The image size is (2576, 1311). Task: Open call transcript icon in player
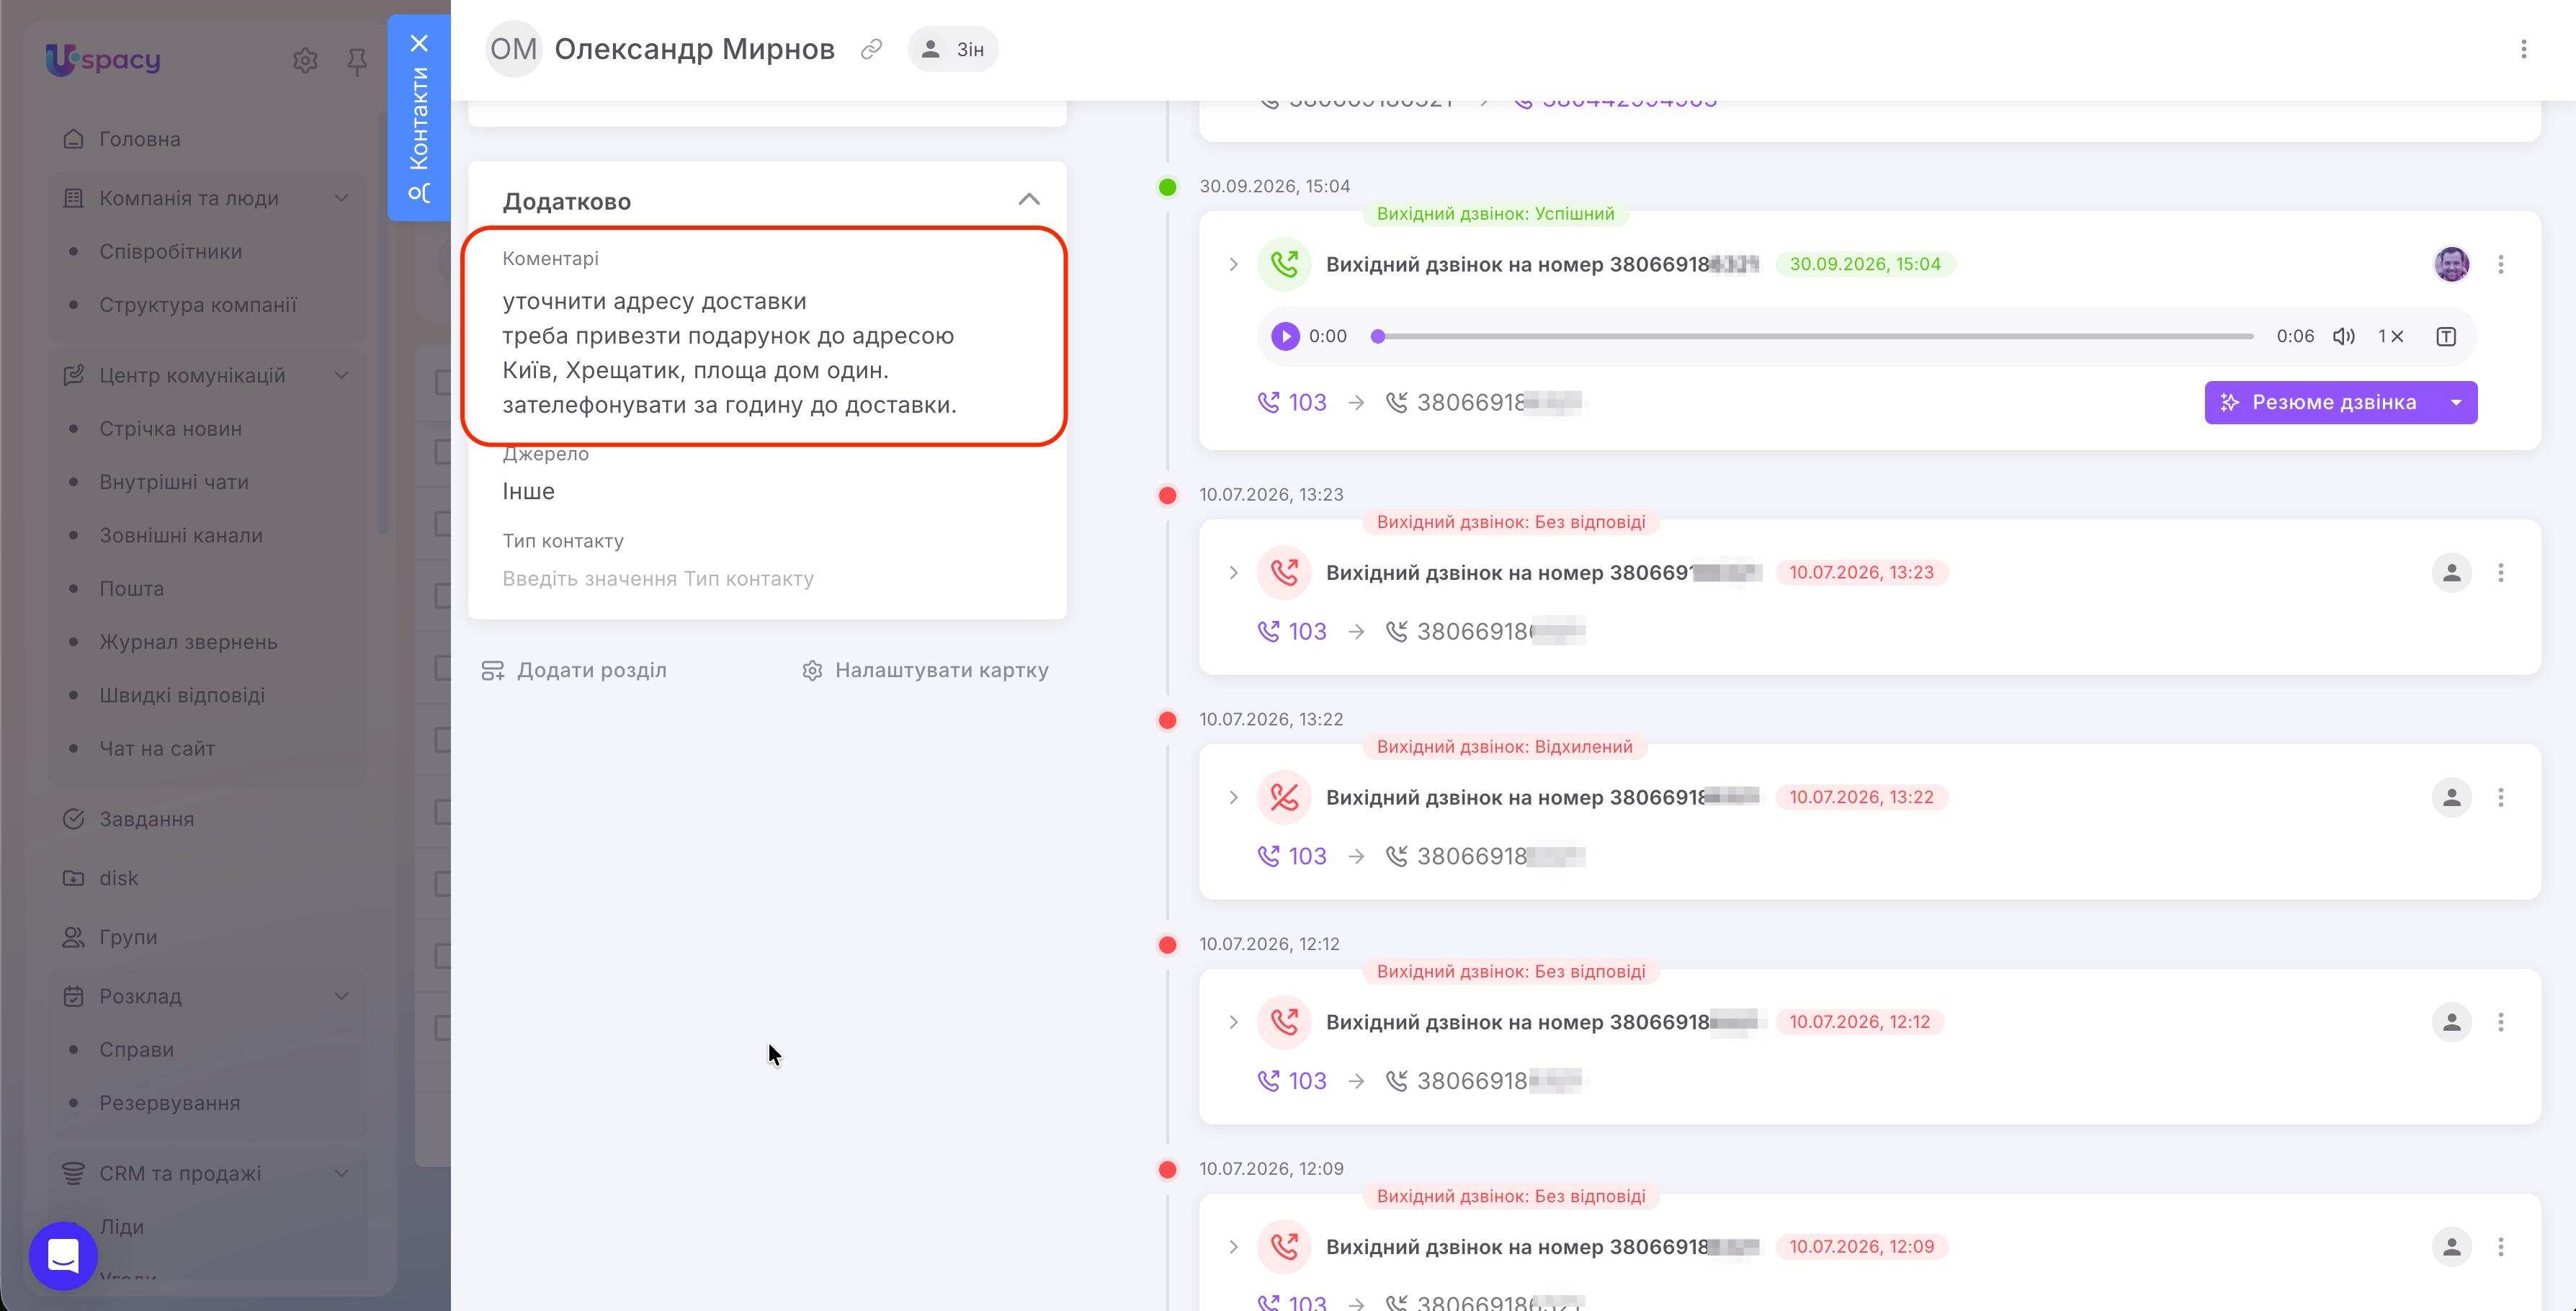pos(2446,336)
